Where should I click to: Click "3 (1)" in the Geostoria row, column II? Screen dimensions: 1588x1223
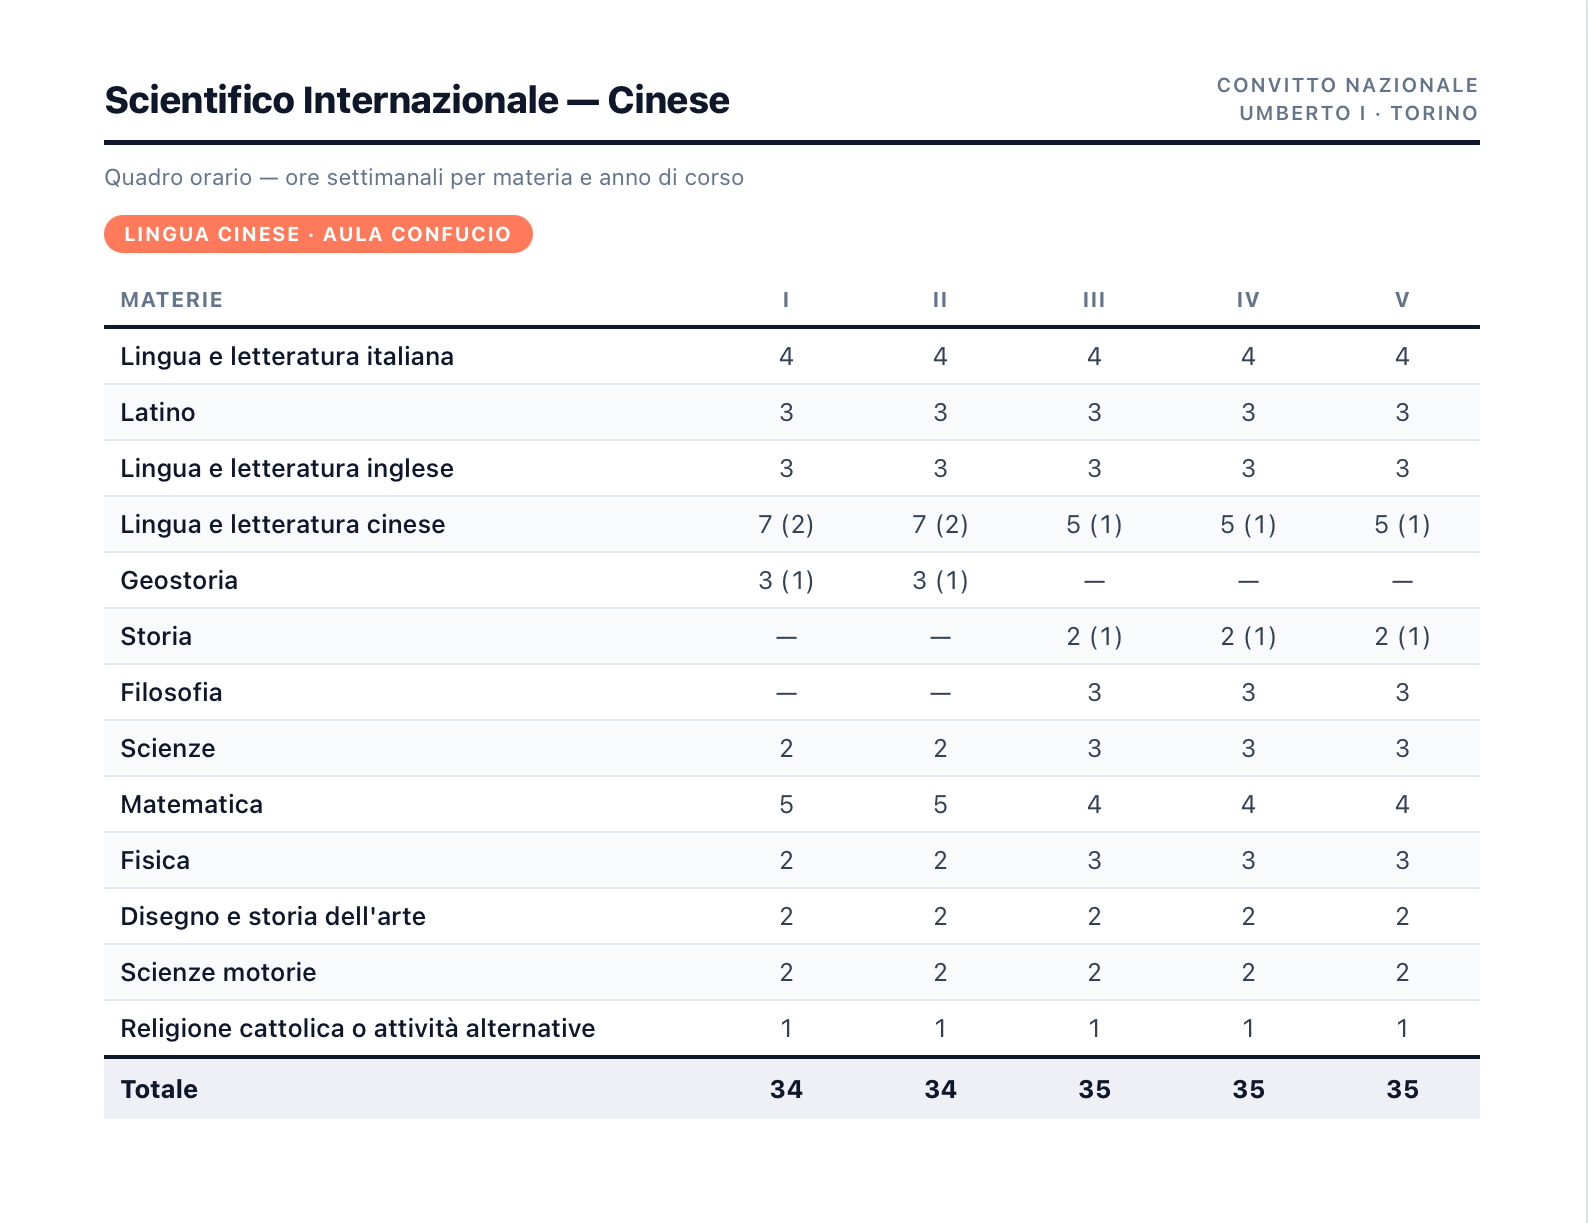[940, 581]
